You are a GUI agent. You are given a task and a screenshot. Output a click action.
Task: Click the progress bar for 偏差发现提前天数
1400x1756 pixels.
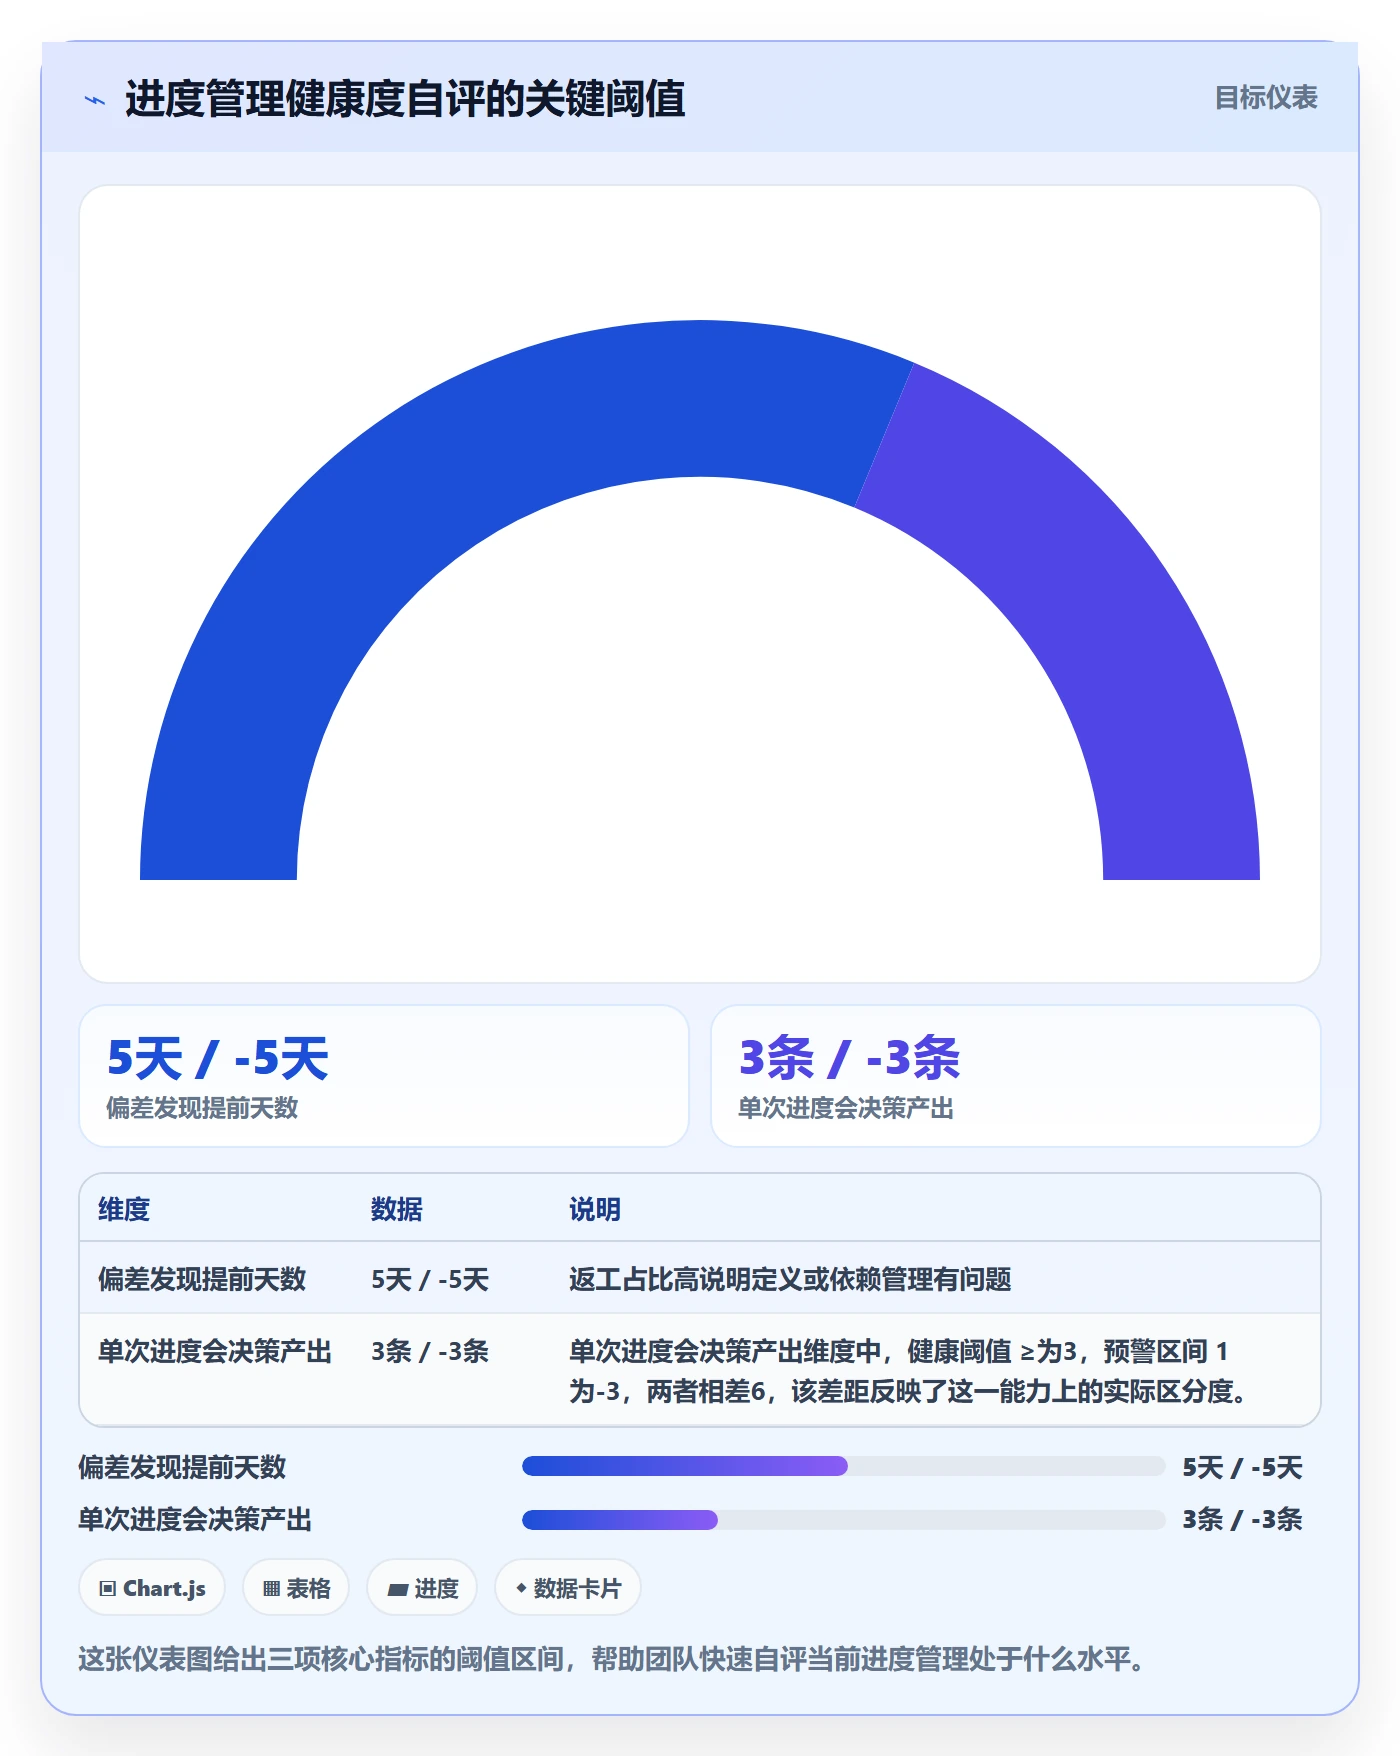843,1466
